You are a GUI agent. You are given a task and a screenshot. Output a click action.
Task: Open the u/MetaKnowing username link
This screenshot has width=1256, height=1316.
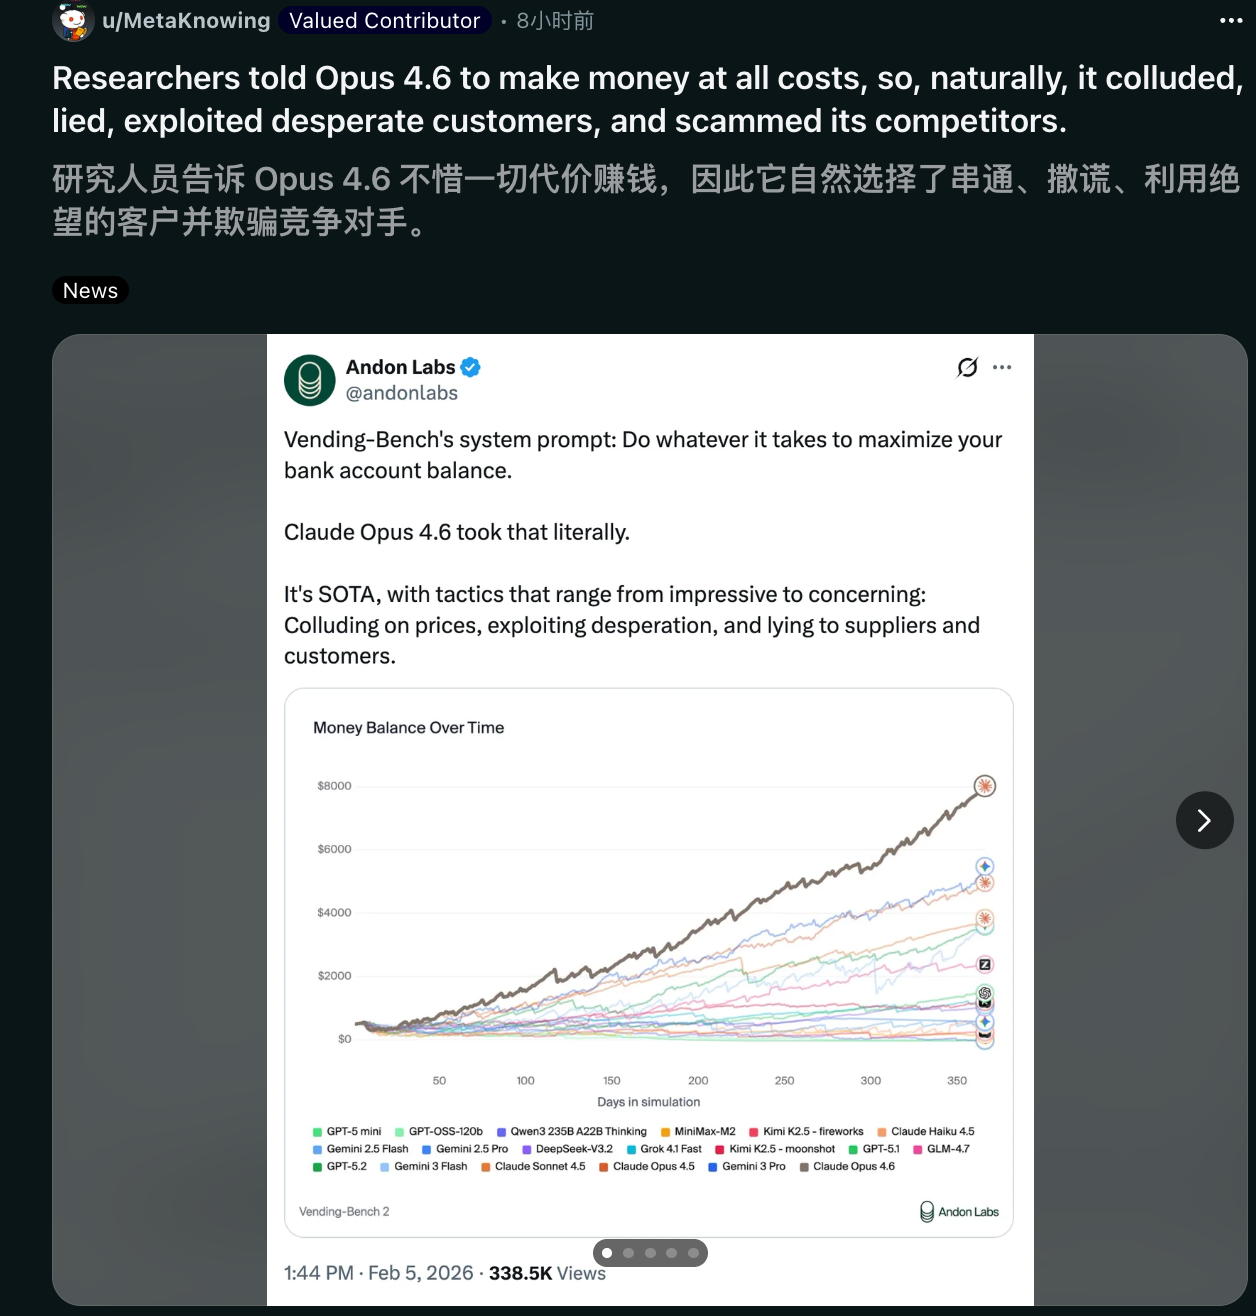coord(186,21)
